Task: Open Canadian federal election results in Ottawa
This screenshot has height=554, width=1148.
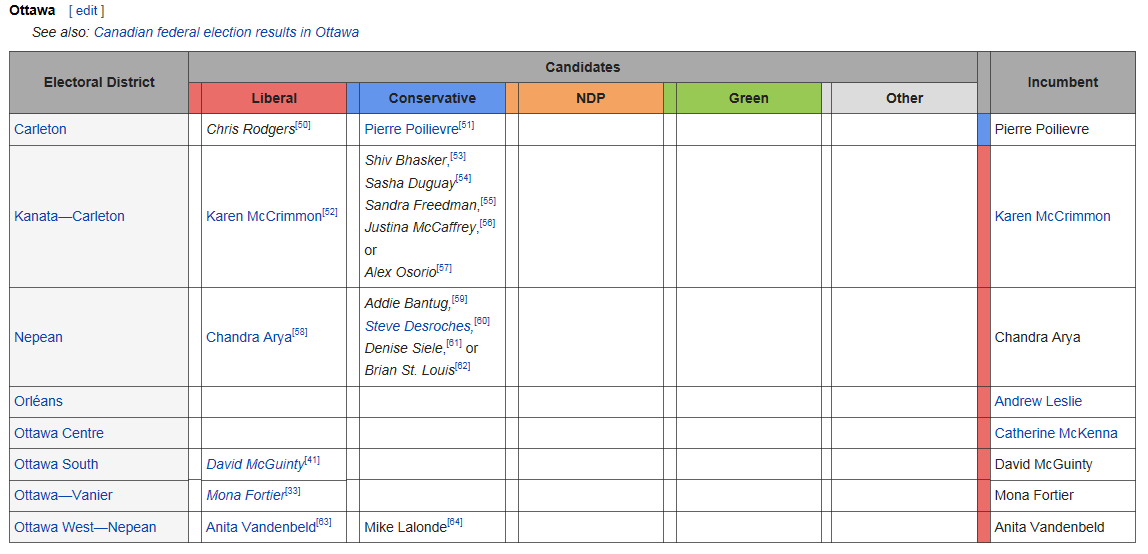Action: click(226, 32)
